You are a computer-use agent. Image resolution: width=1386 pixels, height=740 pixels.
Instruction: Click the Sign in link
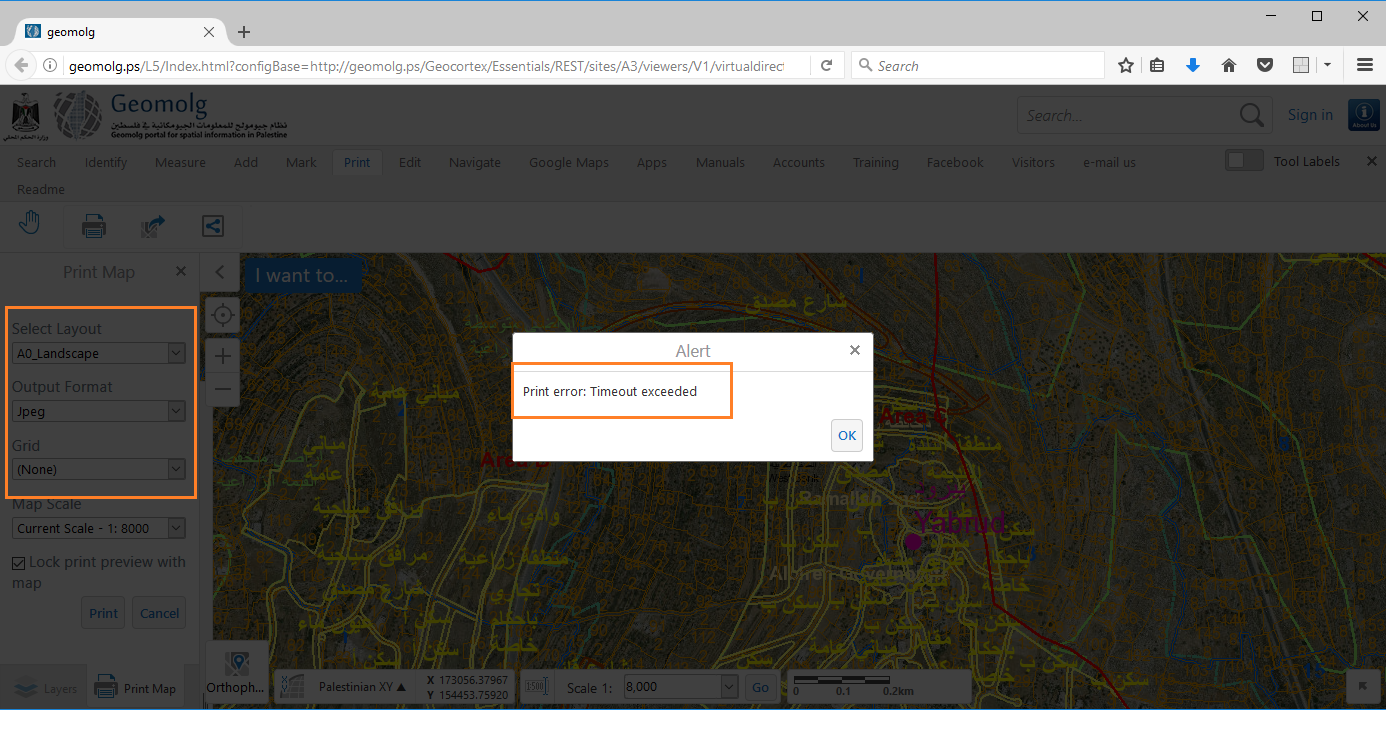click(1310, 115)
